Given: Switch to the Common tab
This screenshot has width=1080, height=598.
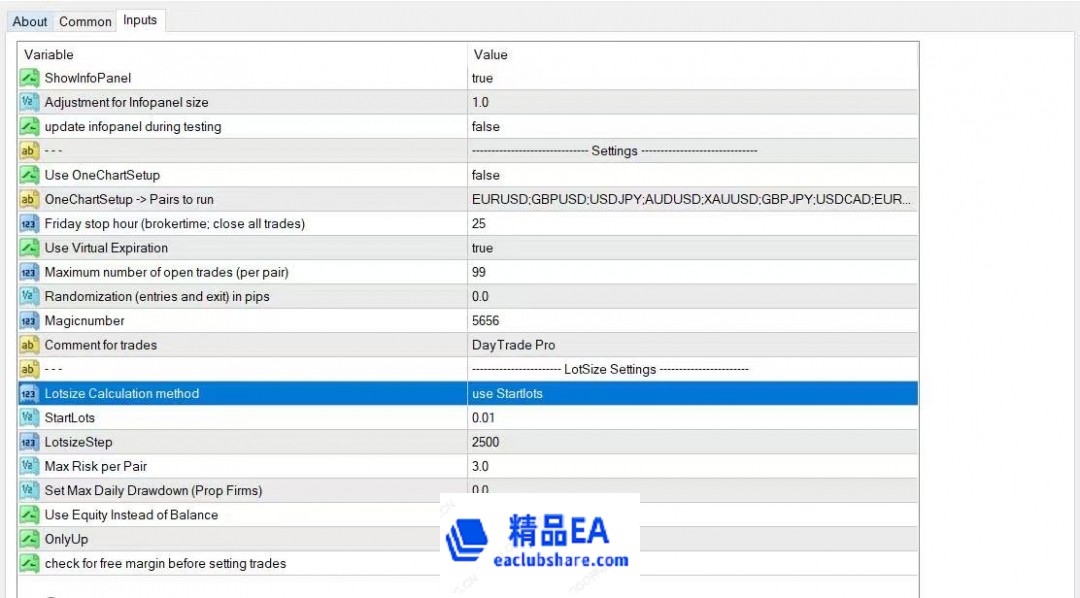Looking at the screenshot, I should tap(85, 20).
